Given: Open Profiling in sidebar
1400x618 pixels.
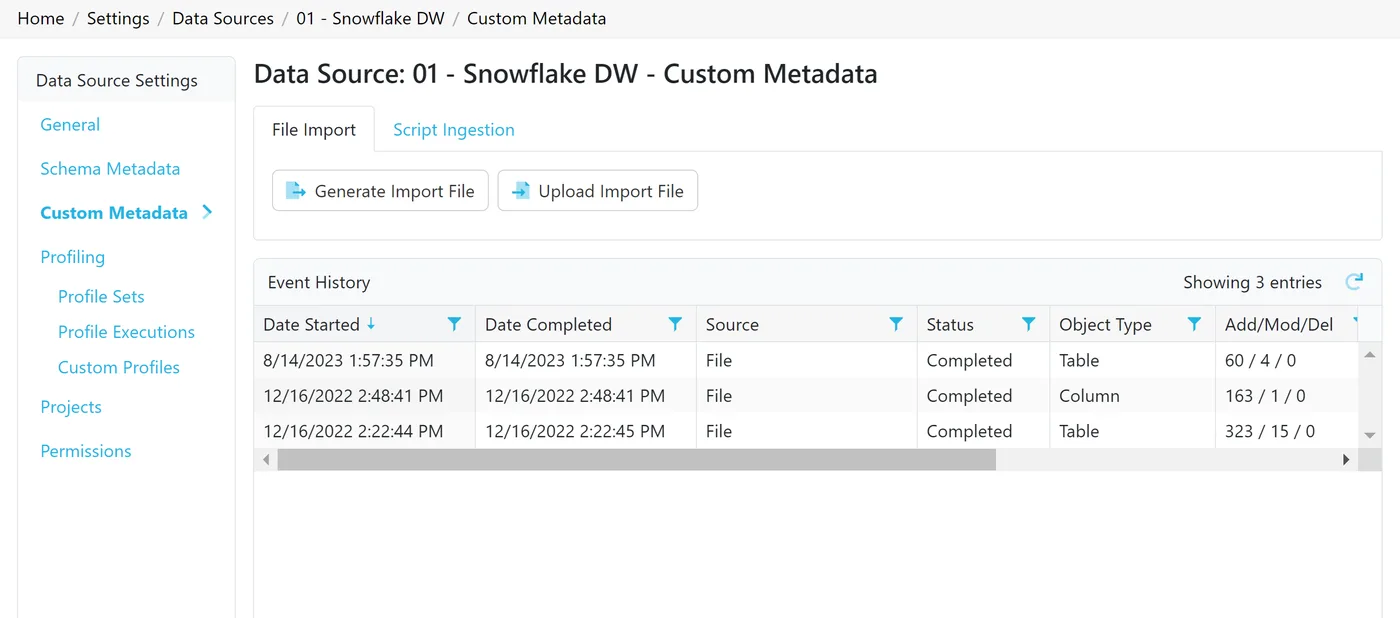Looking at the screenshot, I should pyautogui.click(x=72, y=257).
